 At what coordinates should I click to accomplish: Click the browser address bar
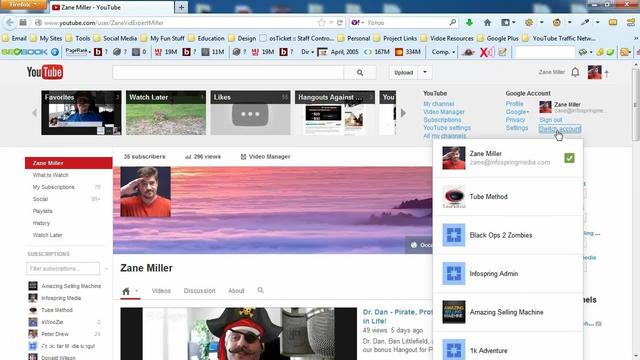pyautogui.click(x=180, y=23)
